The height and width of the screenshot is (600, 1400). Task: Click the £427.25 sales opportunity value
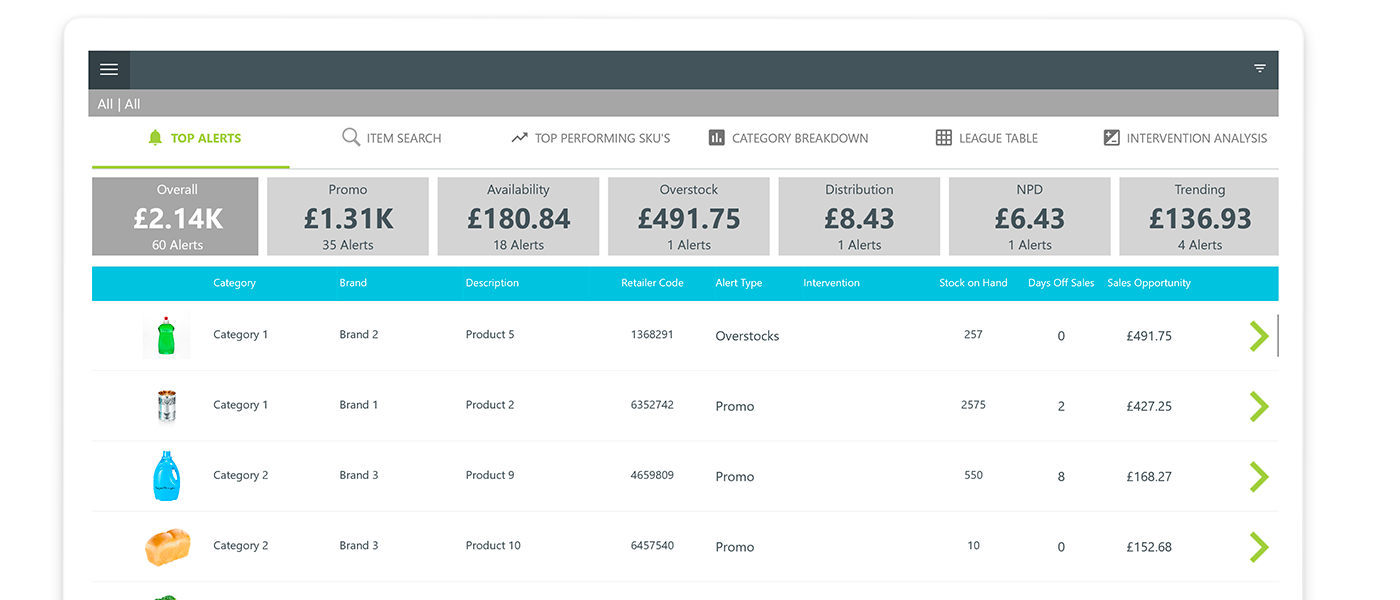1149,406
